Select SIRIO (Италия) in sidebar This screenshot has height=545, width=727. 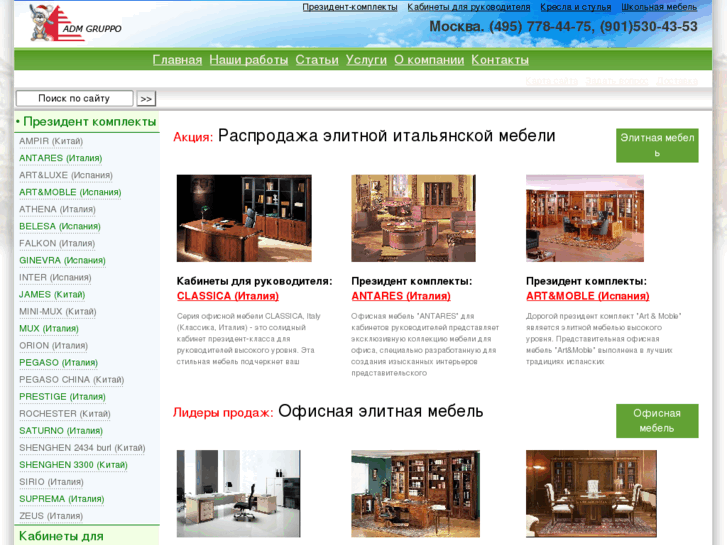tap(51, 482)
